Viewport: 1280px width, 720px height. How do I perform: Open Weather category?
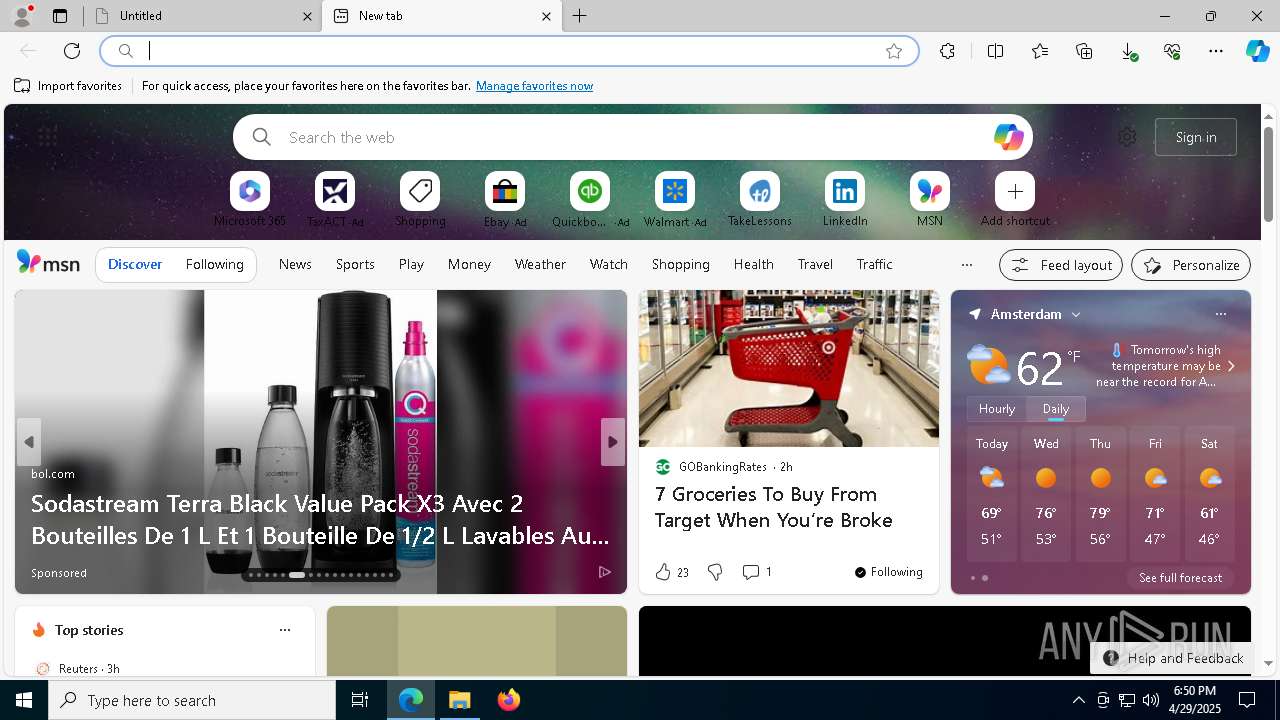click(540, 264)
